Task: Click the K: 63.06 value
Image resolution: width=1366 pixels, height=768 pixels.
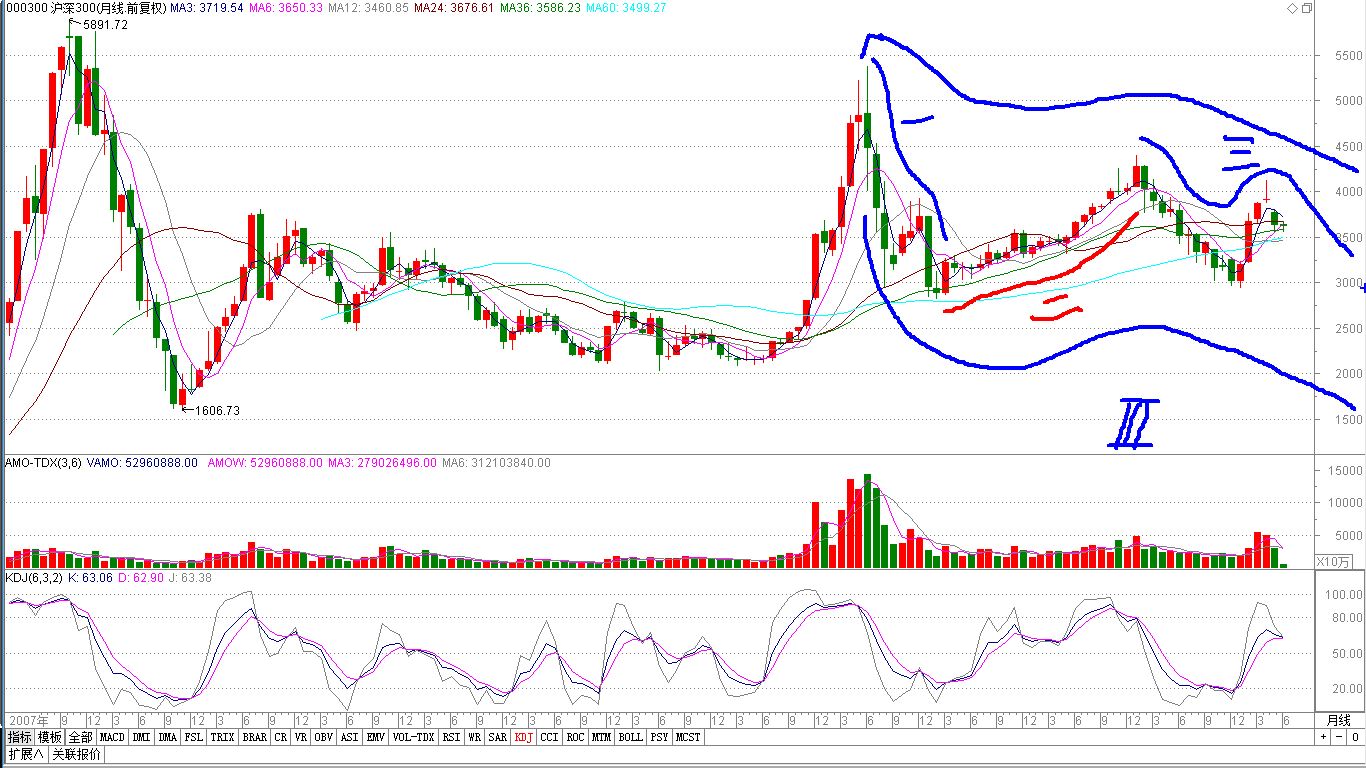Action: coord(92,577)
